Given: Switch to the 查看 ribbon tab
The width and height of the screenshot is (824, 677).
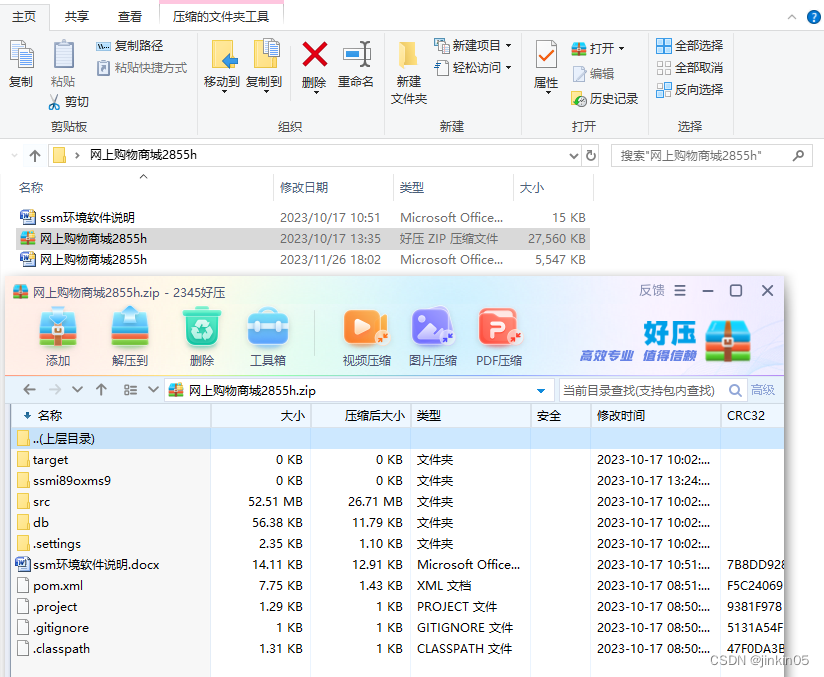Looking at the screenshot, I should pyautogui.click(x=130, y=16).
